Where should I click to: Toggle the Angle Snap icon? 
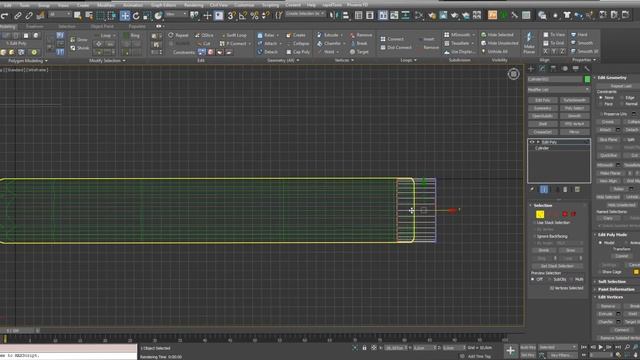click(243, 16)
